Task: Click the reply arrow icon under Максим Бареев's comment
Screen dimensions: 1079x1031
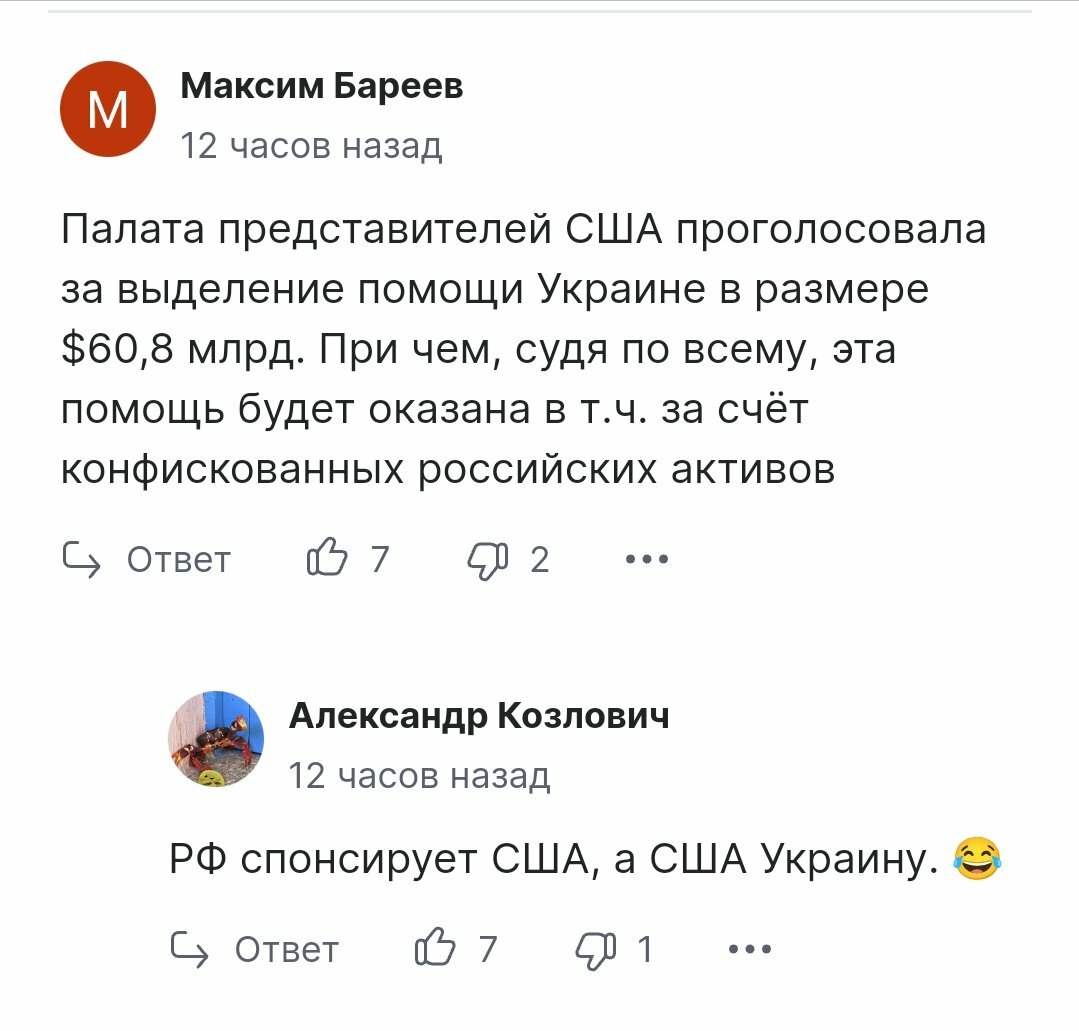Action: pos(81,560)
